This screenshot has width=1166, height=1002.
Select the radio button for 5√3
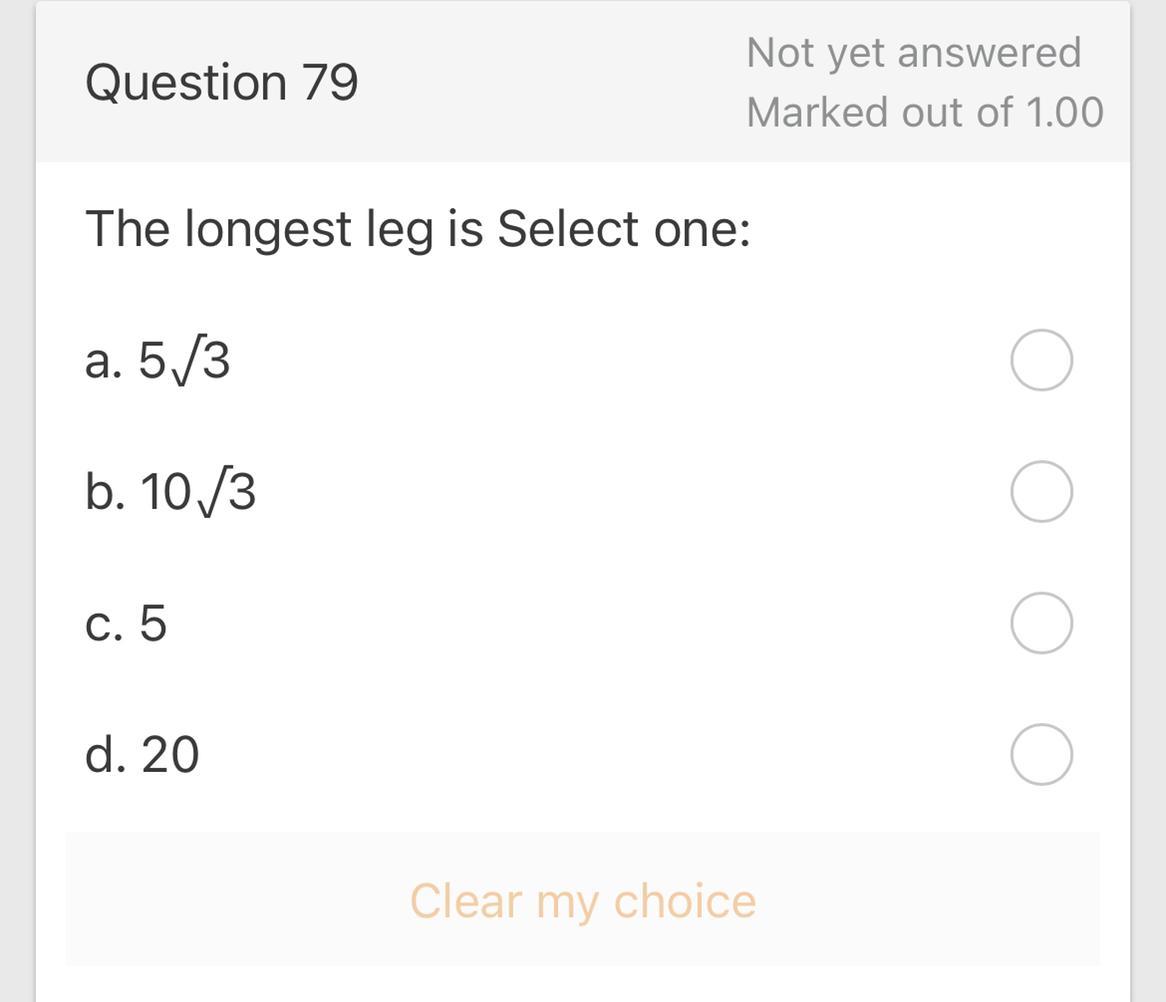(1041, 360)
